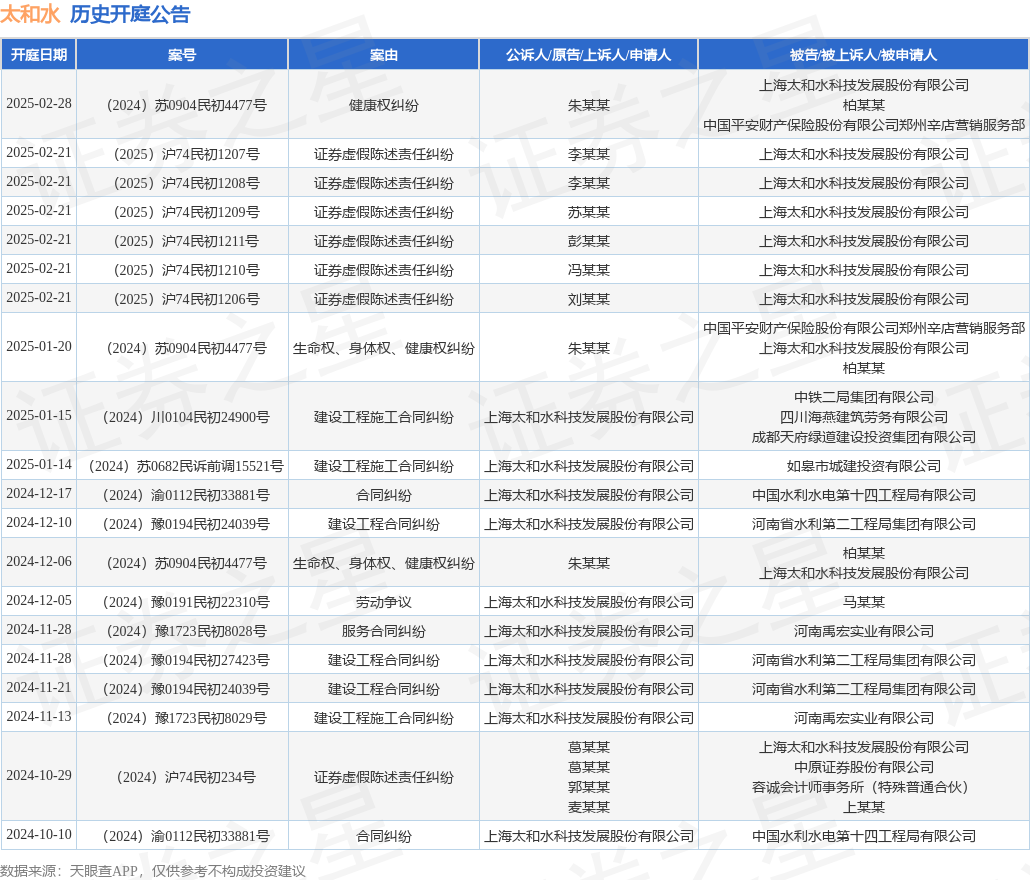Select the 公诉人/原告/上诉人/申请人 column header
Screen dimensions: 1030x880
click(x=589, y=55)
